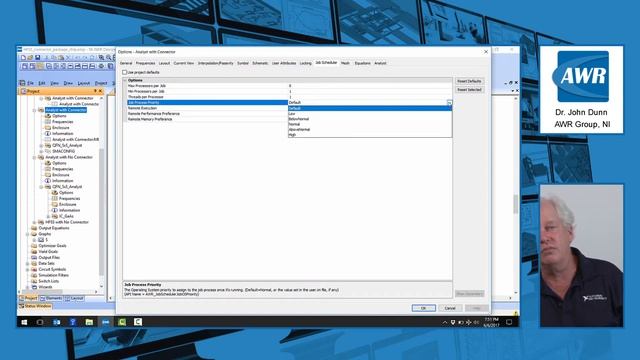Switch to the Layout panel tab
The image size is (640, 360).
point(74,298)
